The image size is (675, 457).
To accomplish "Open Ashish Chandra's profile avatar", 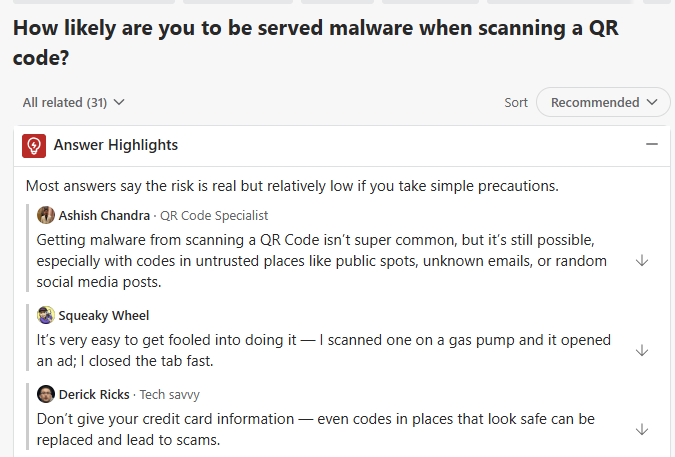I will [46, 215].
